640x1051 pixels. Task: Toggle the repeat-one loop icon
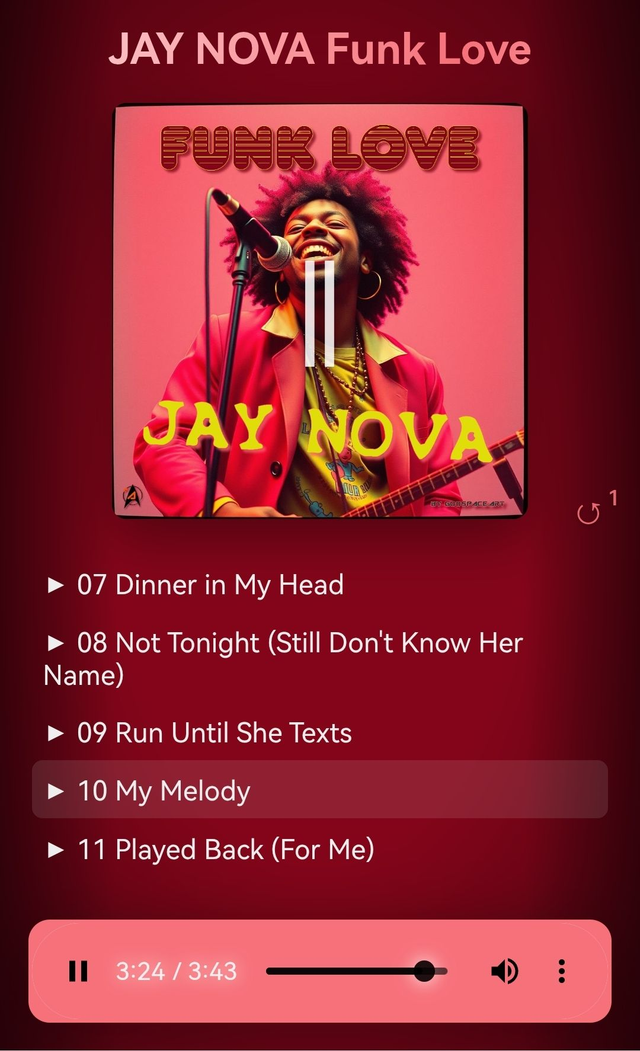click(596, 507)
